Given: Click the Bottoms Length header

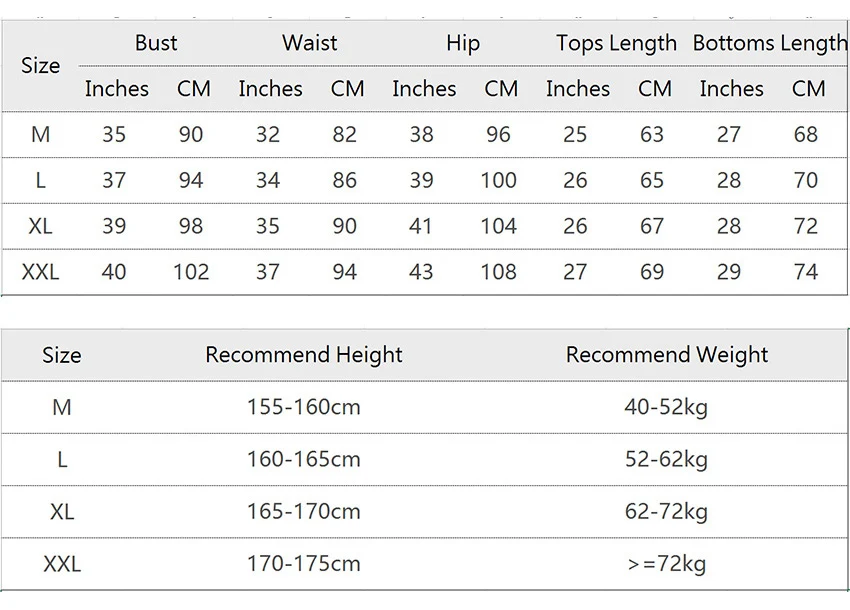Looking at the screenshot, I should [770, 43].
